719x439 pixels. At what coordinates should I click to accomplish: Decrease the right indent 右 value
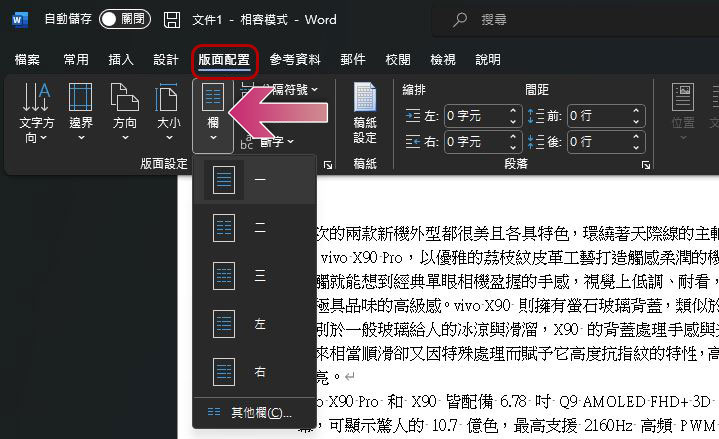click(514, 148)
